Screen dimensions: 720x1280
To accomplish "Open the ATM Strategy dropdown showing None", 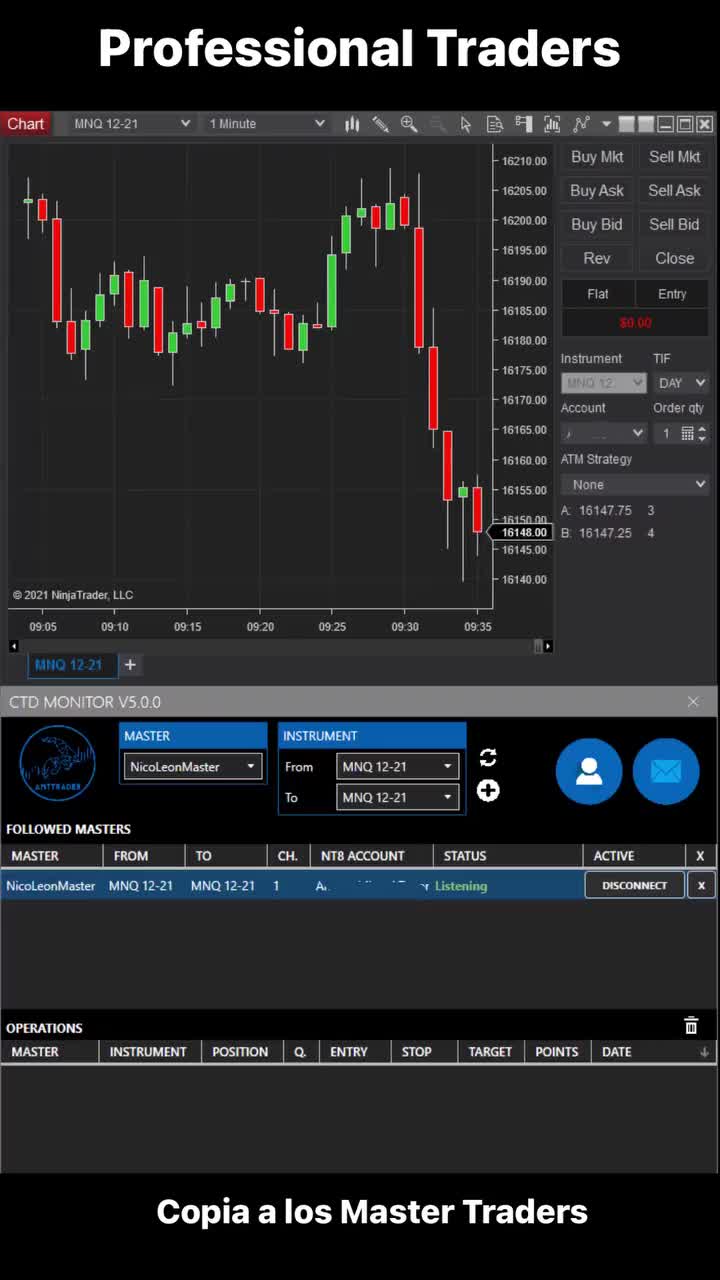I will [x=635, y=485].
